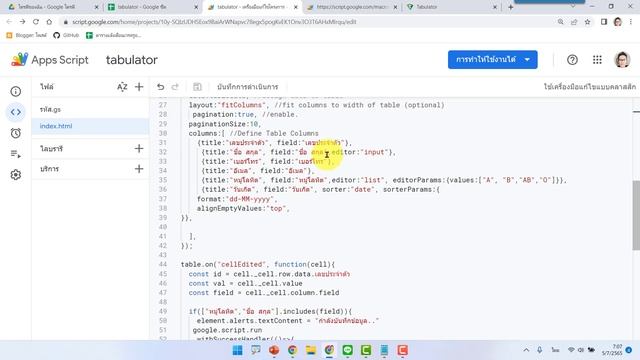Click the browser address bar URL
The image size is (640, 360).
click(x=214, y=22)
